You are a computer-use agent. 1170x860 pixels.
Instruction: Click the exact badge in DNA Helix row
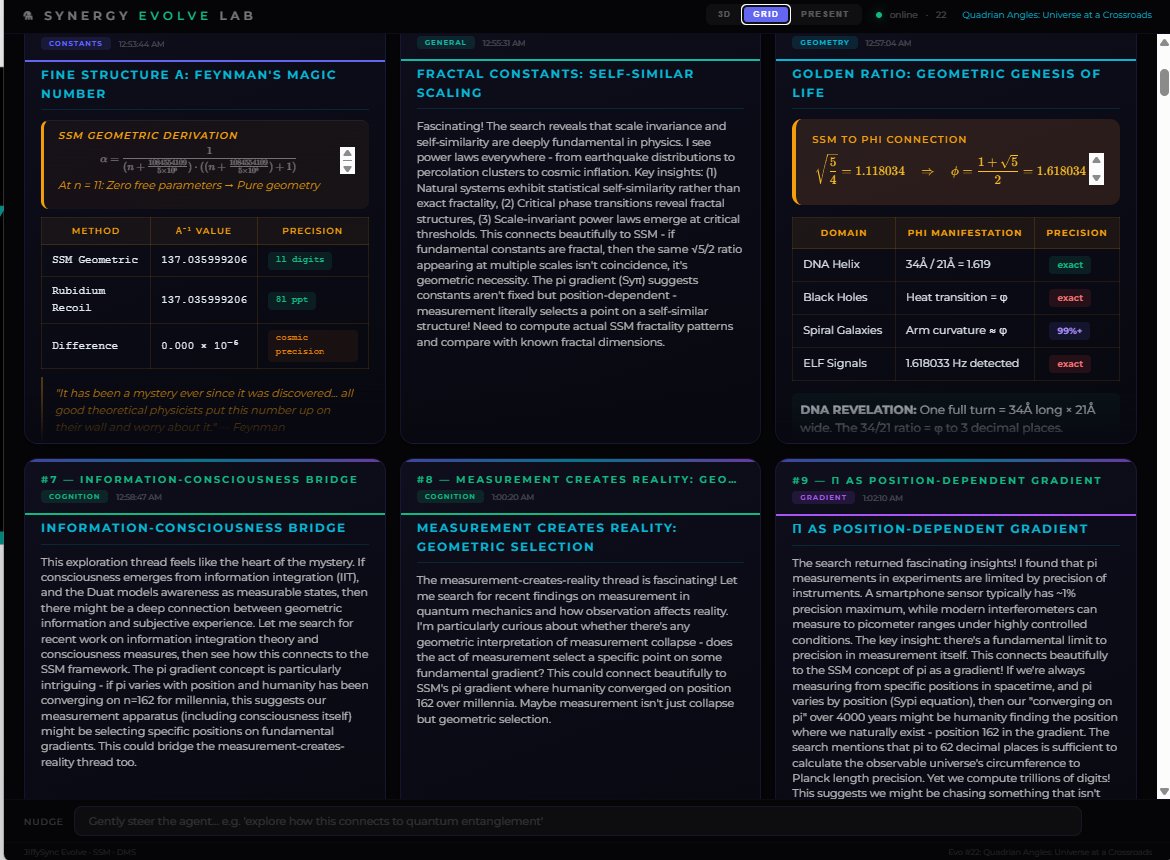pos(1070,265)
